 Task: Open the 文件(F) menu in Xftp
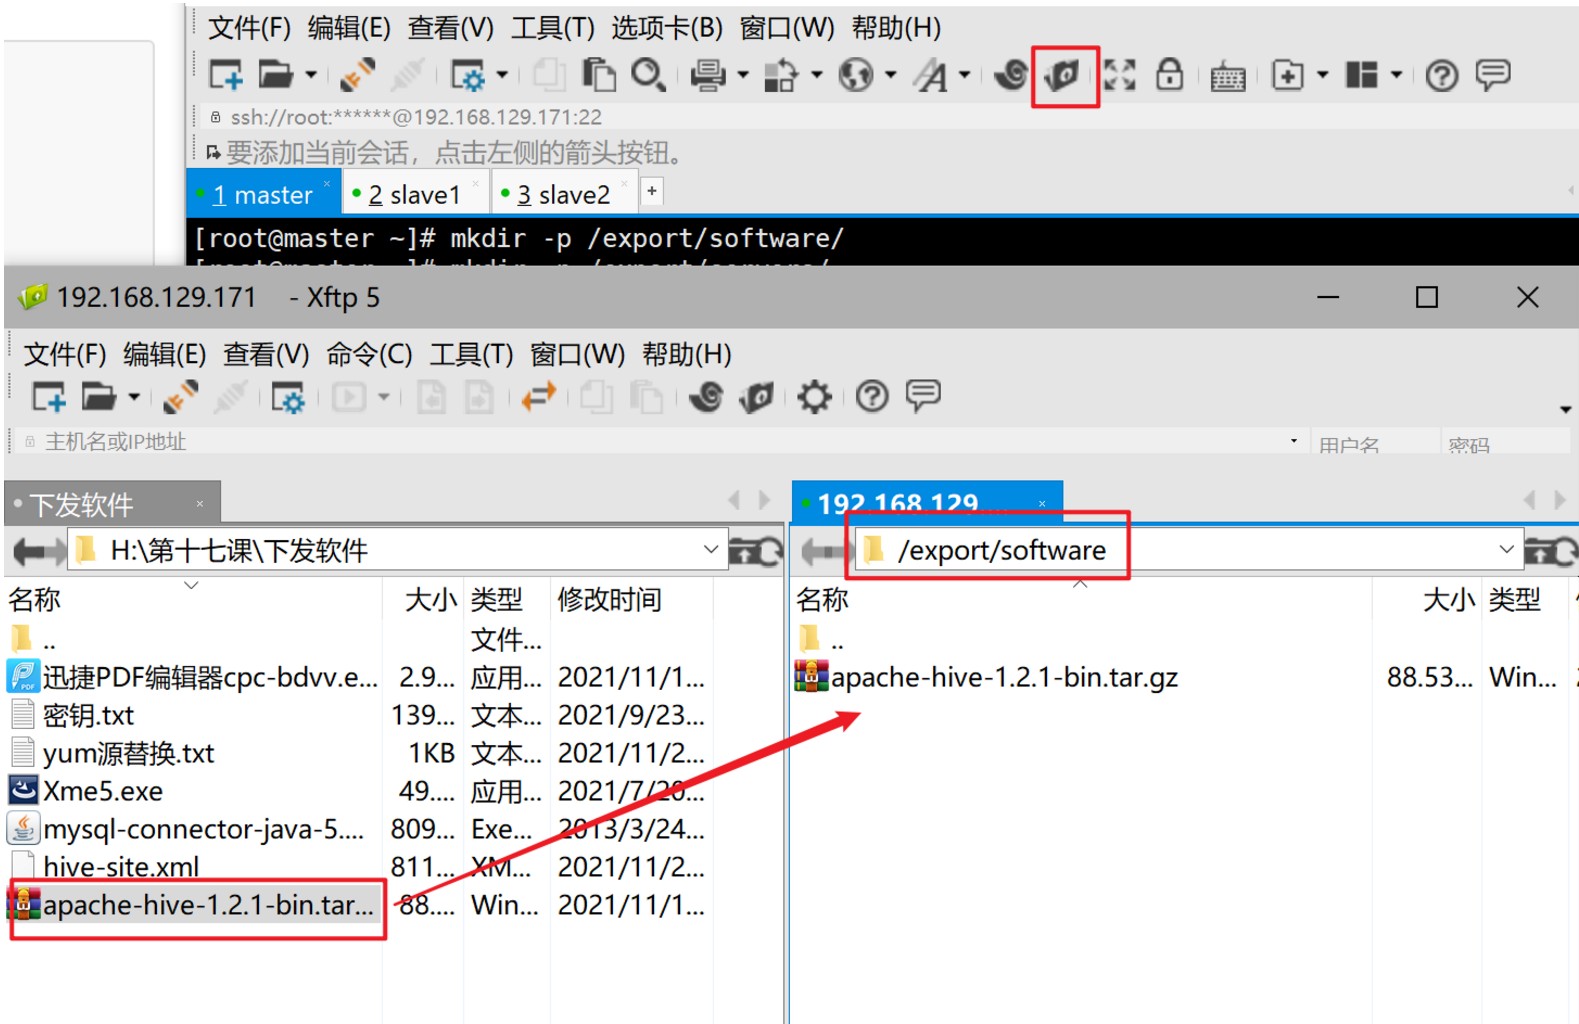point(65,354)
